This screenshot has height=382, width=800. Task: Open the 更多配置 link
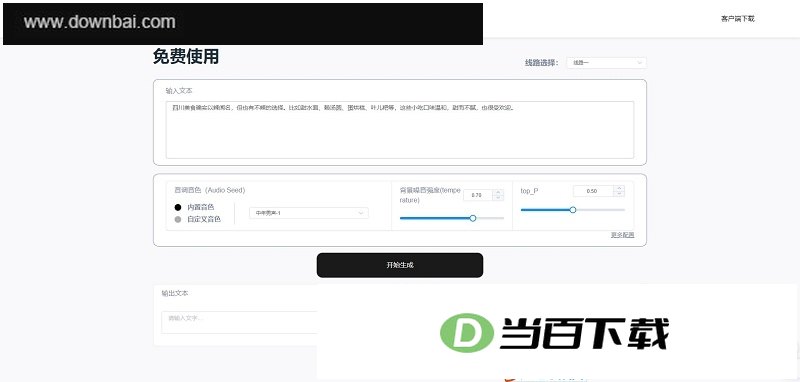point(622,235)
